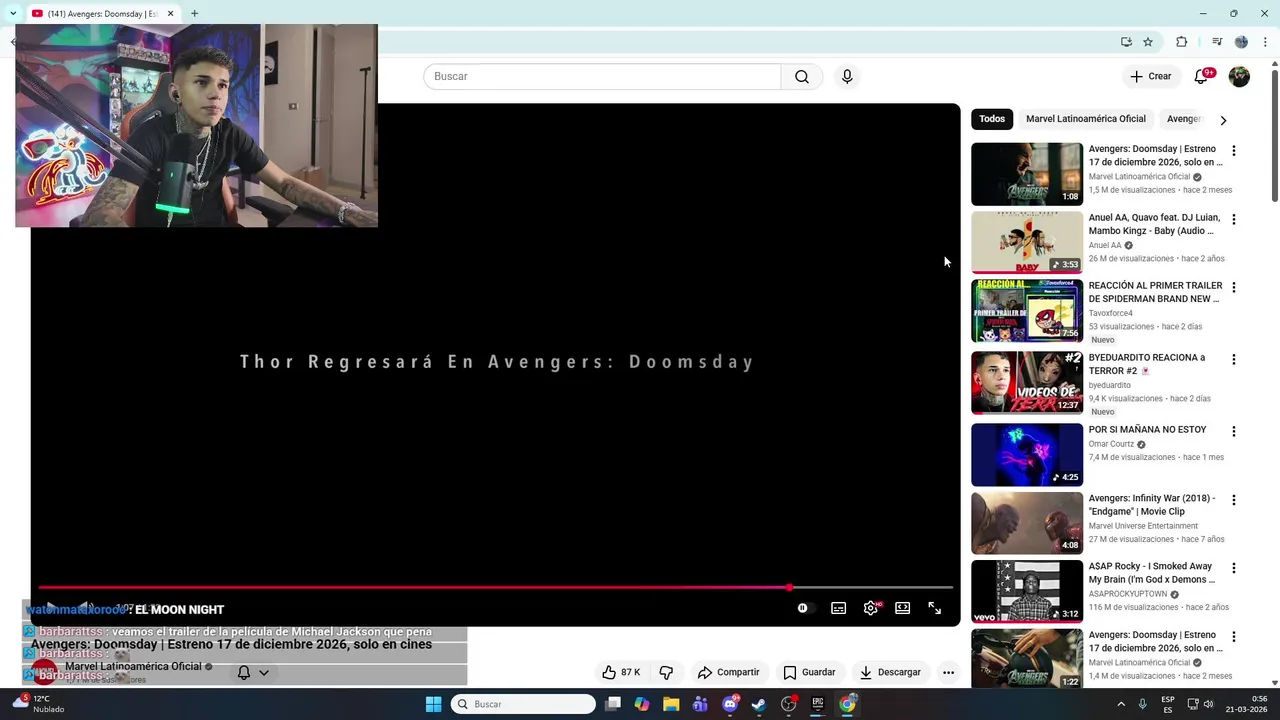Open more actions under video
Screen dimensions: 1280x720
pos(948,672)
